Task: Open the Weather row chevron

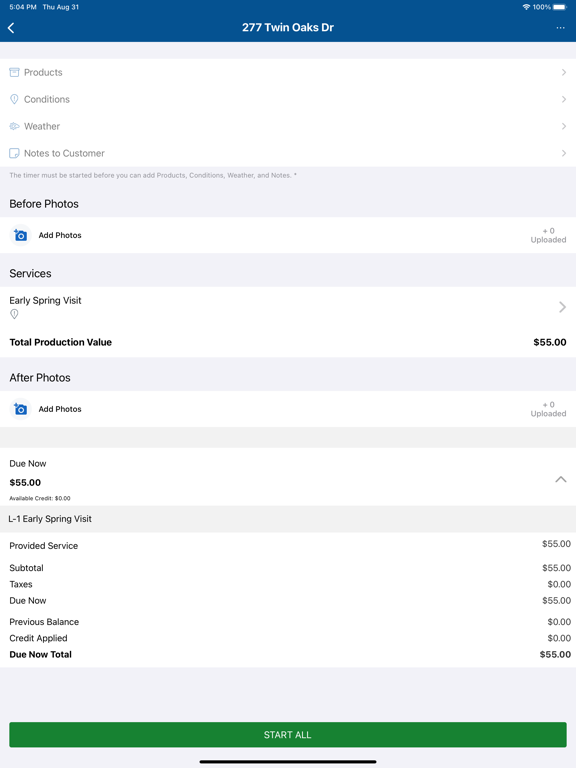Action: point(564,126)
